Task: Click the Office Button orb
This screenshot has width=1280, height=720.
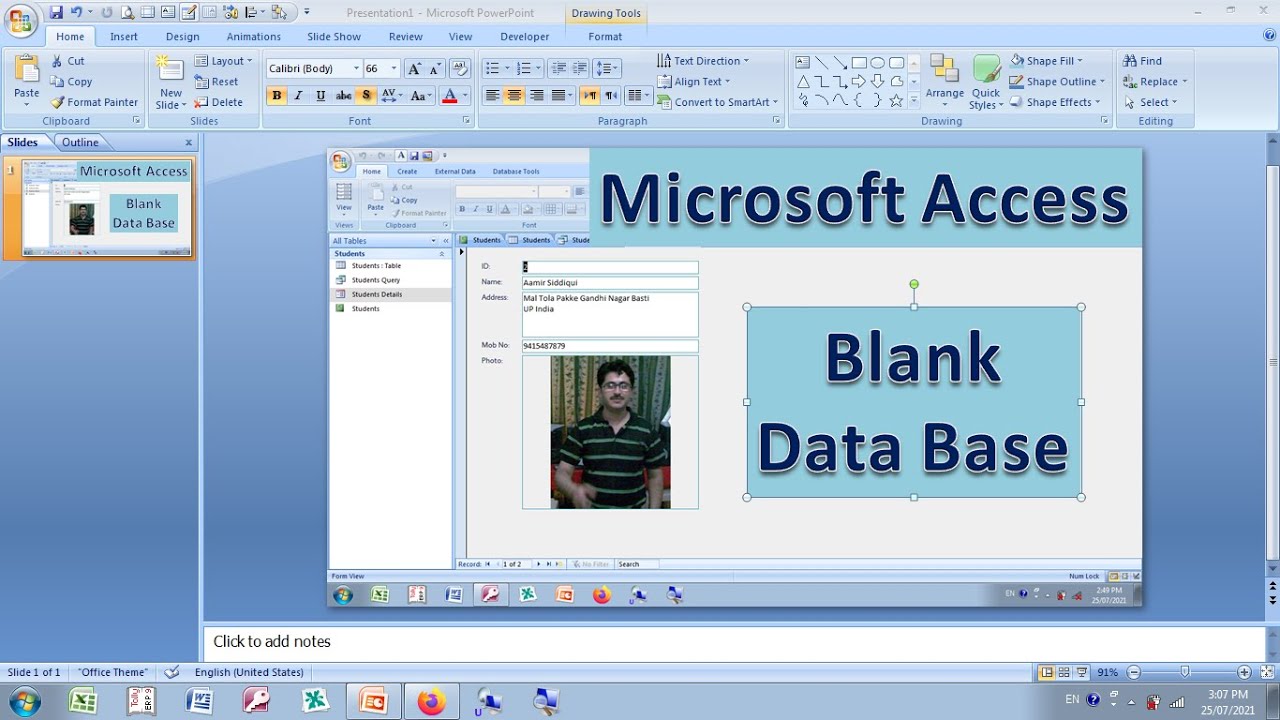Action: (20, 20)
